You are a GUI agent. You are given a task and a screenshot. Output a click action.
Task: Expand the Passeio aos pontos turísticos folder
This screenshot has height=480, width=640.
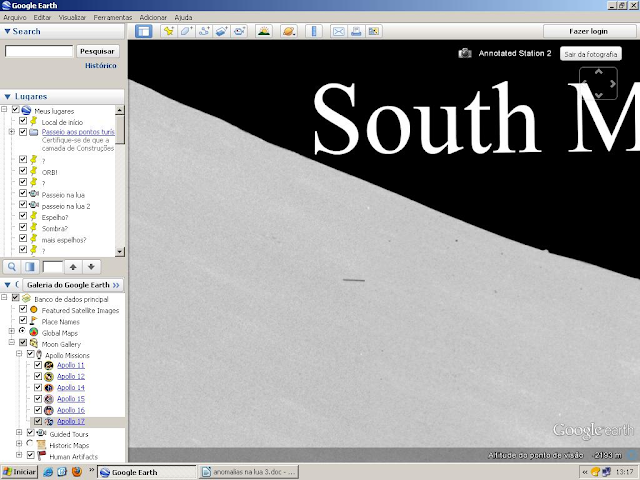click(12, 131)
